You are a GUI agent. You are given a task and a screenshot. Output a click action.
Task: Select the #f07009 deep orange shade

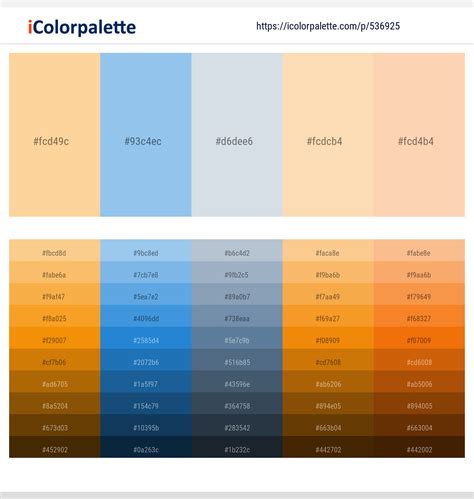pyautogui.click(x=419, y=338)
